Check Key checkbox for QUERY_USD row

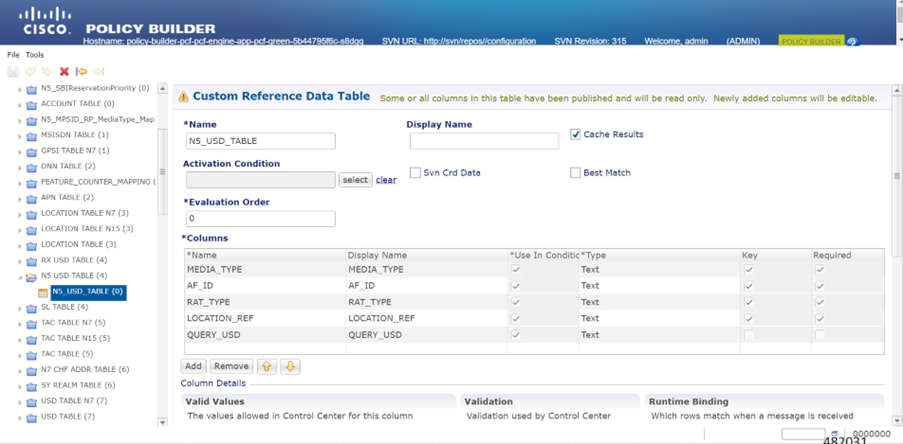click(749, 335)
